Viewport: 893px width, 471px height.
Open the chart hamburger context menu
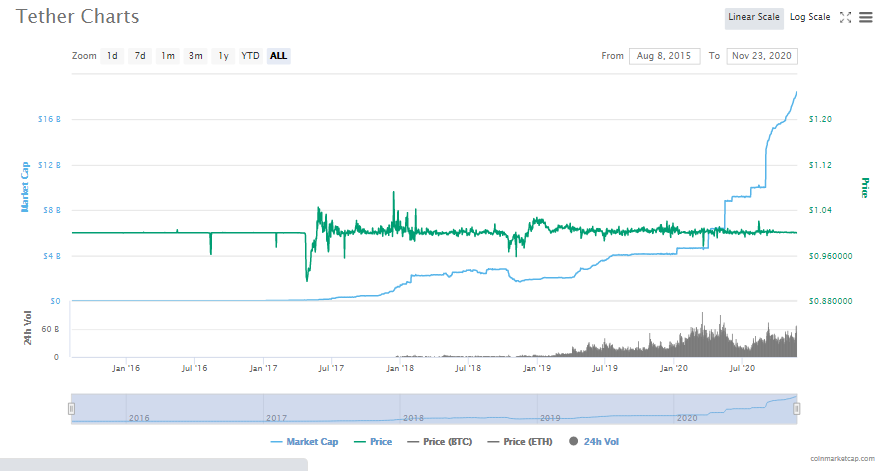866,18
